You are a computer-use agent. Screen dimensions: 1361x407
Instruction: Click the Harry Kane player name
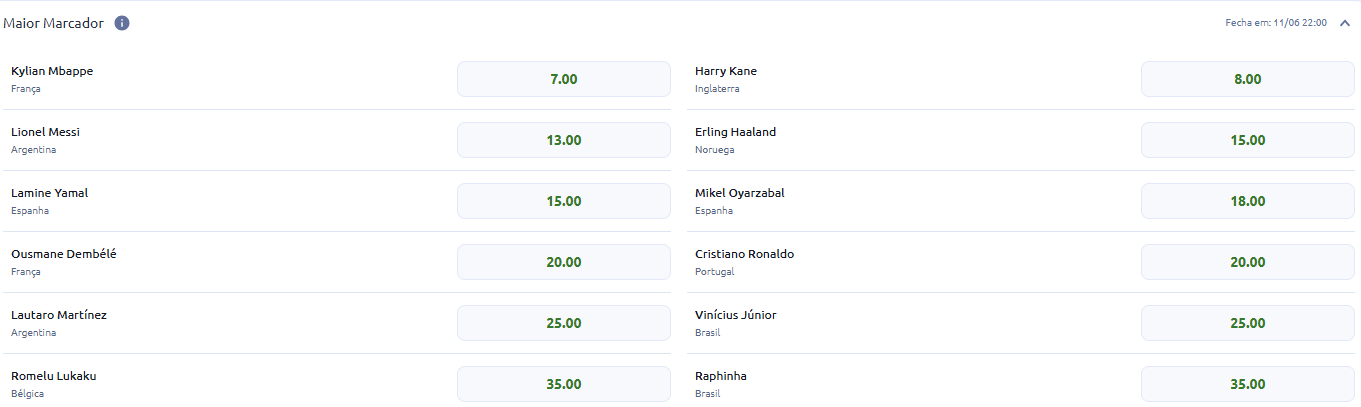pyautogui.click(x=726, y=71)
